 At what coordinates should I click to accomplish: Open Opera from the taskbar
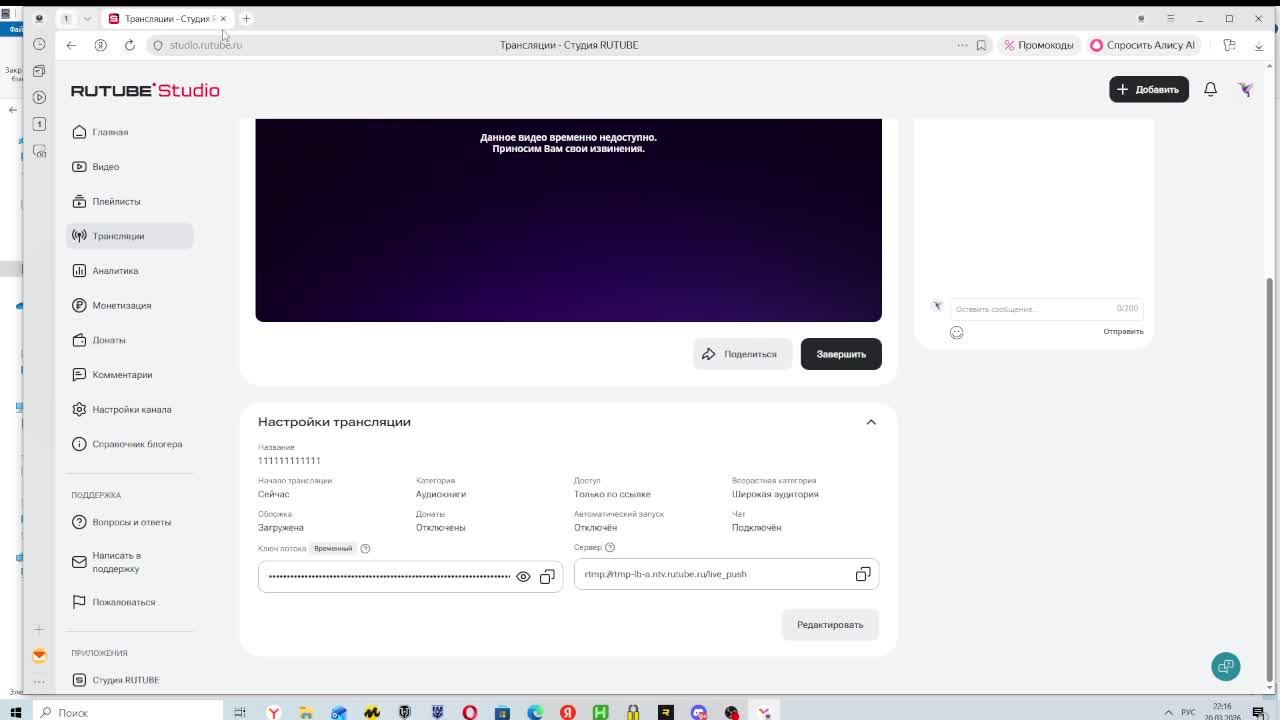click(x=470, y=712)
